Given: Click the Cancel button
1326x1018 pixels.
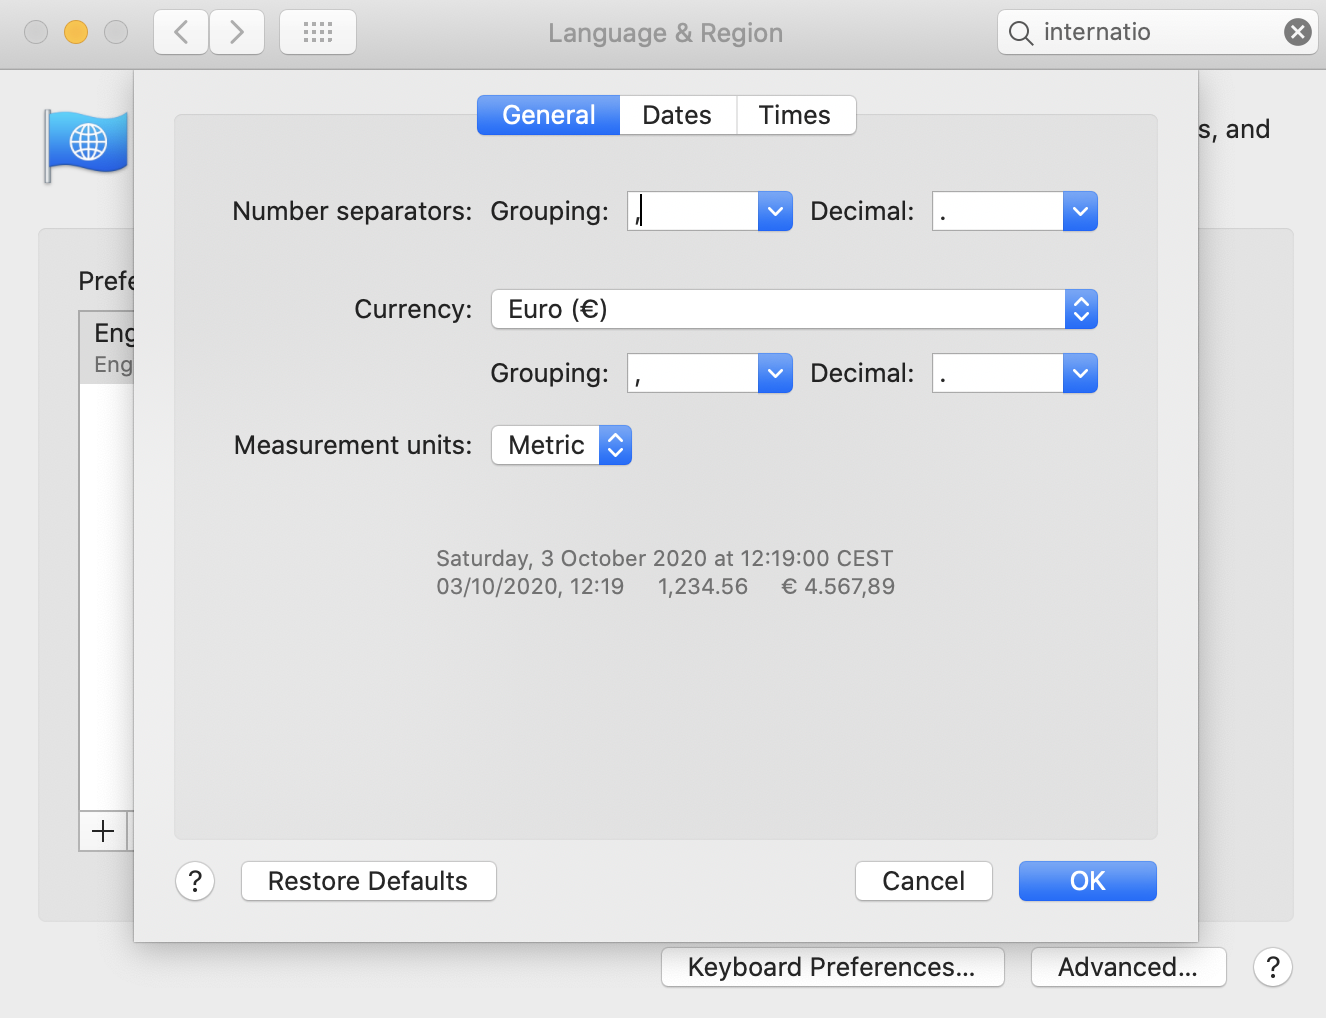Looking at the screenshot, I should point(924,881).
